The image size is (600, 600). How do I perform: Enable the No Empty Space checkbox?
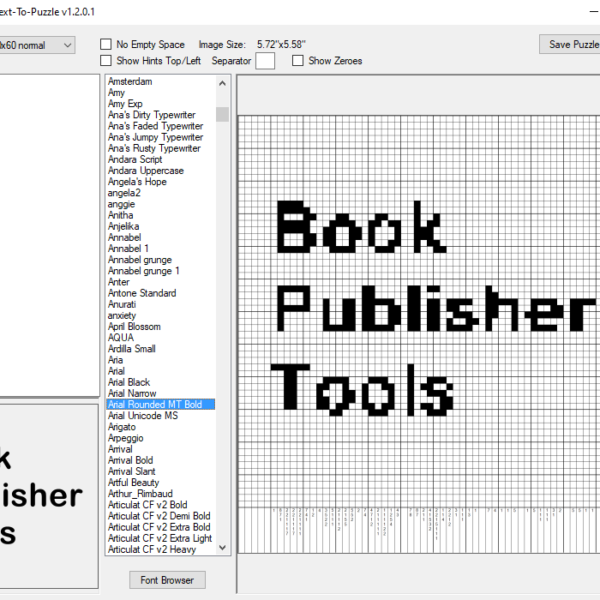click(x=106, y=44)
